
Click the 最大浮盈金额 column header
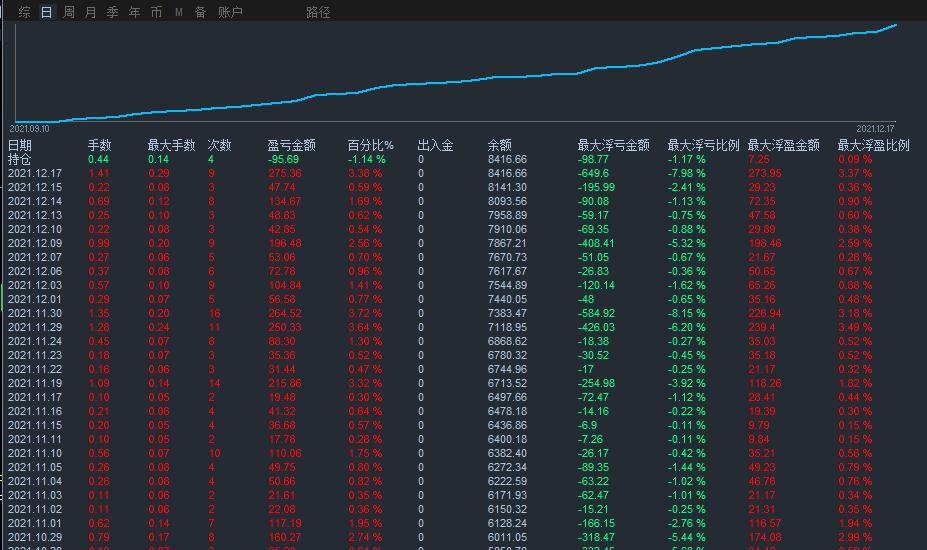pos(783,145)
